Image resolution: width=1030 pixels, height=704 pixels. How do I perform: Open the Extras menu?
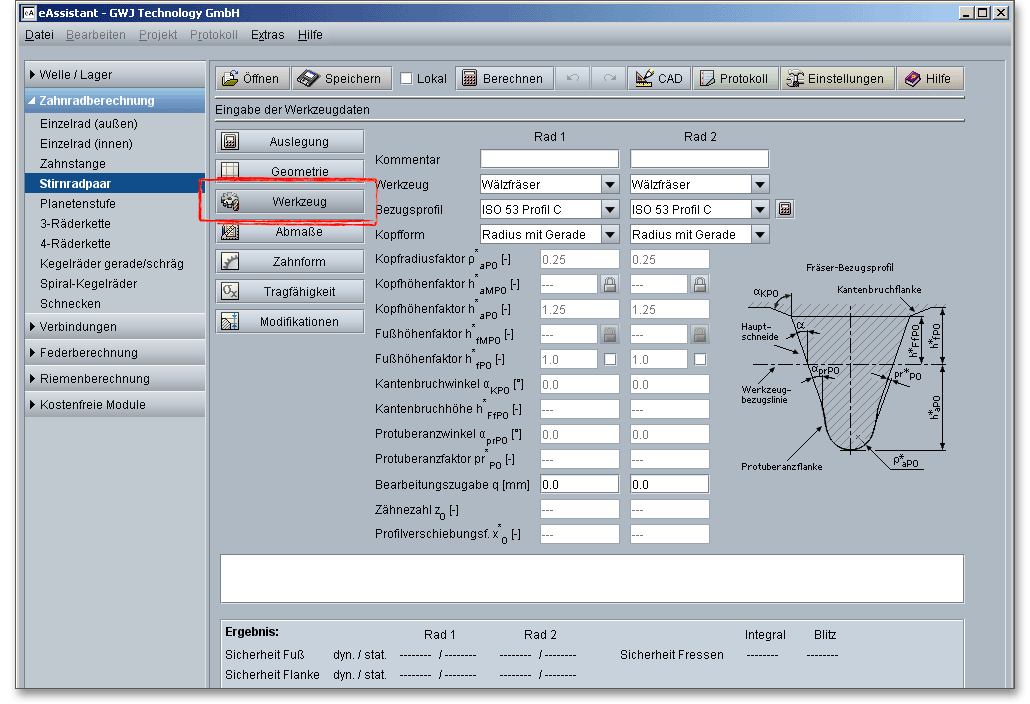(267, 35)
